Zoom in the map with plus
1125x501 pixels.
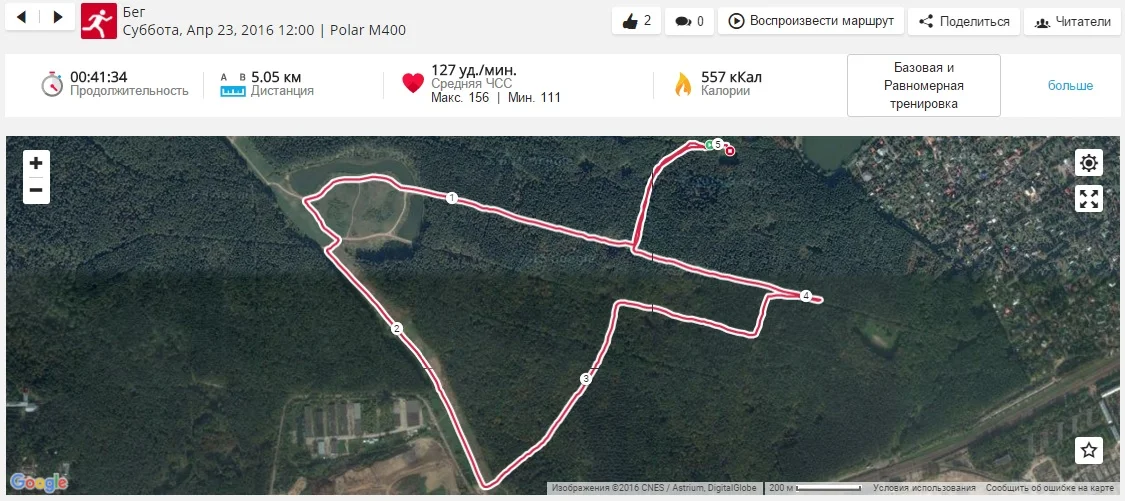(36, 163)
